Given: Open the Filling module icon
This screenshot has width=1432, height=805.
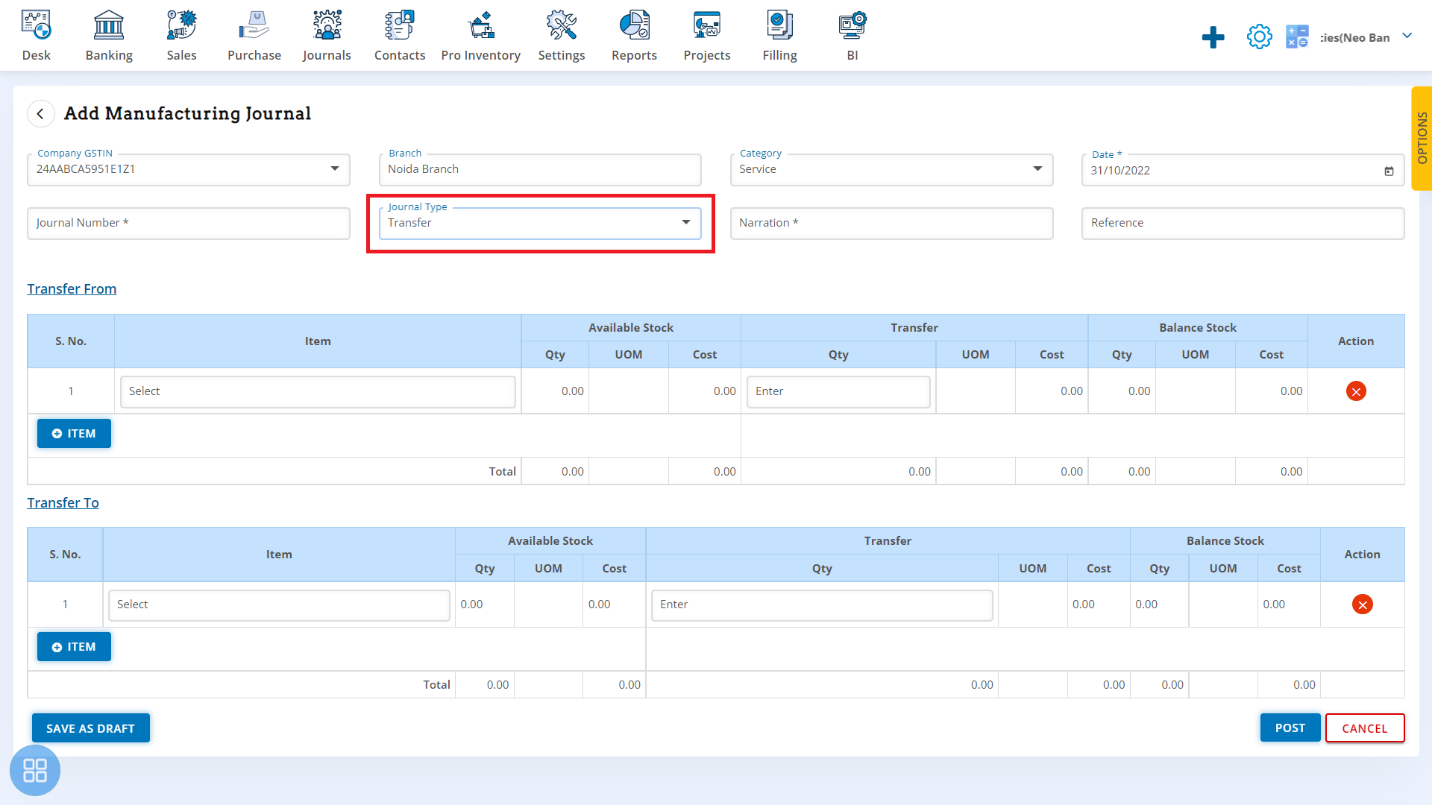Looking at the screenshot, I should 780,25.
